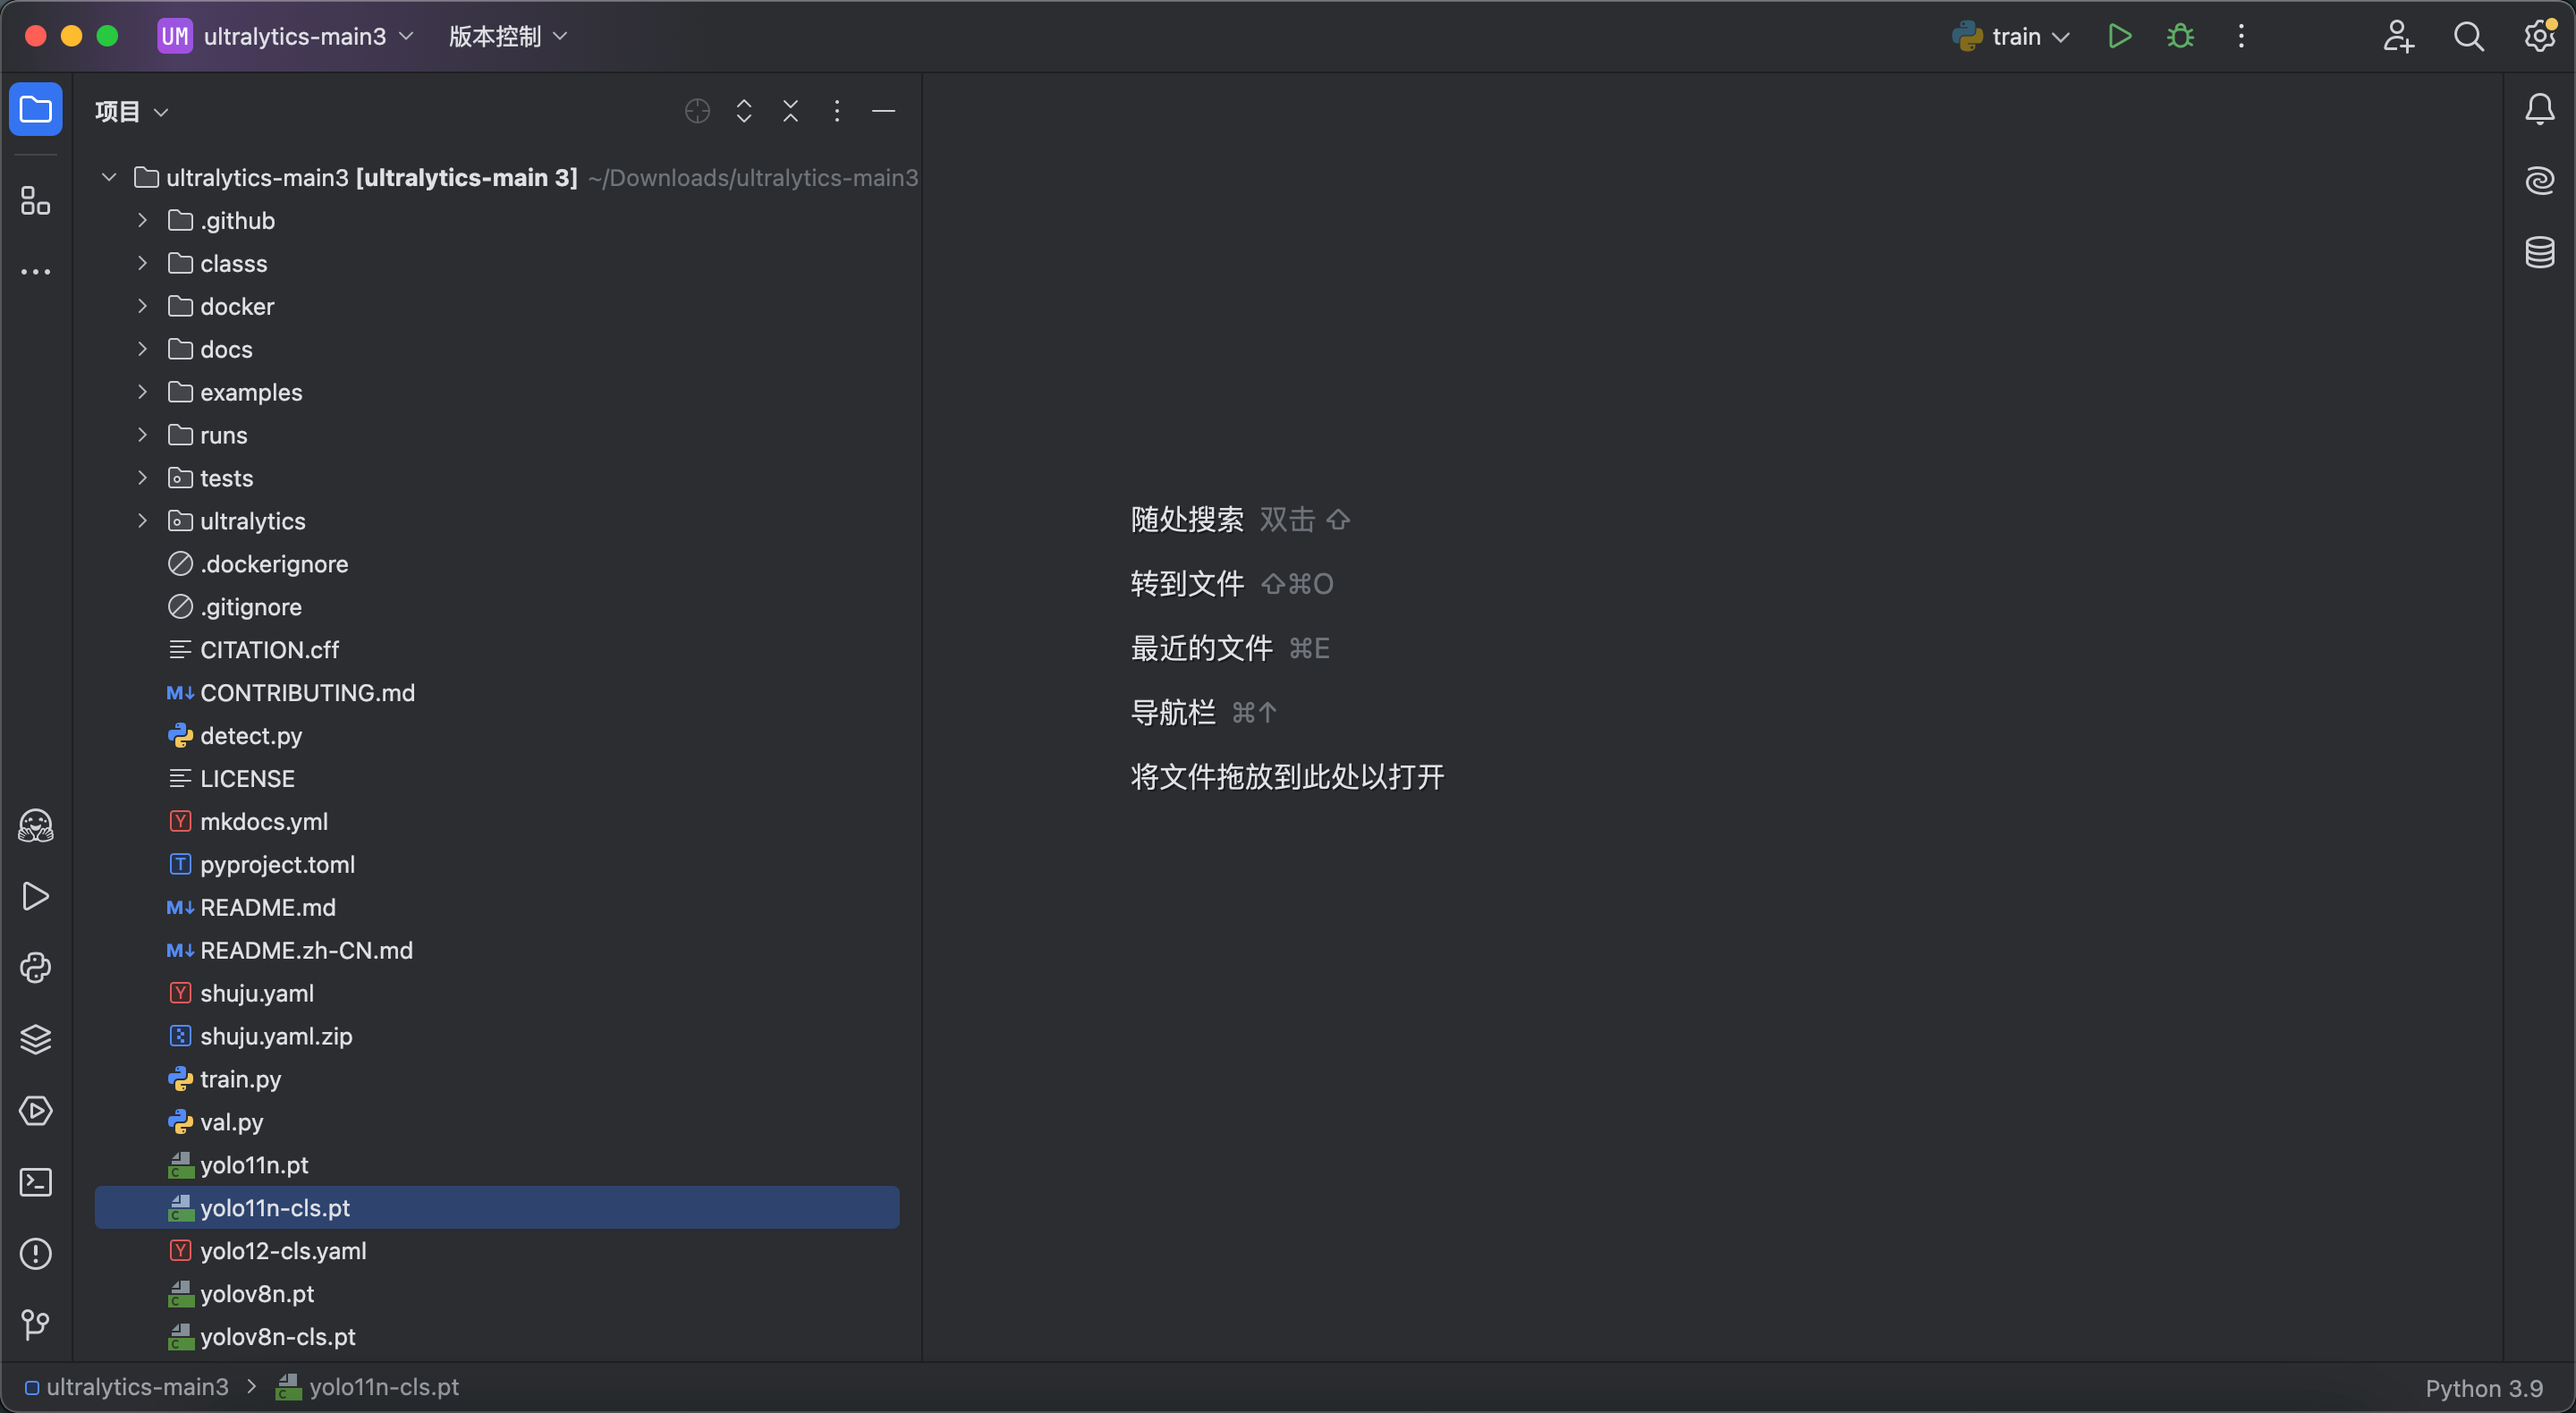
Task: Collapse all project tree nodes
Action: [x=790, y=111]
